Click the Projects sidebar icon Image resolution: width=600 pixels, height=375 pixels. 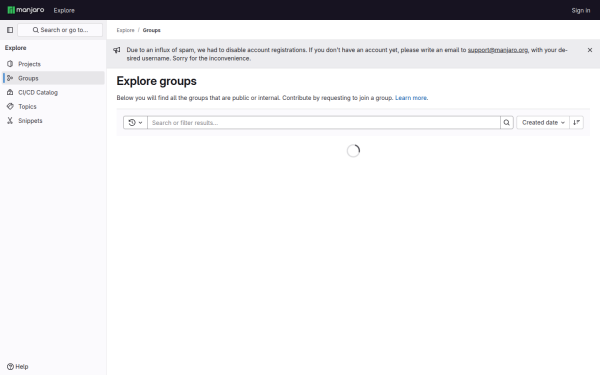click(10, 64)
